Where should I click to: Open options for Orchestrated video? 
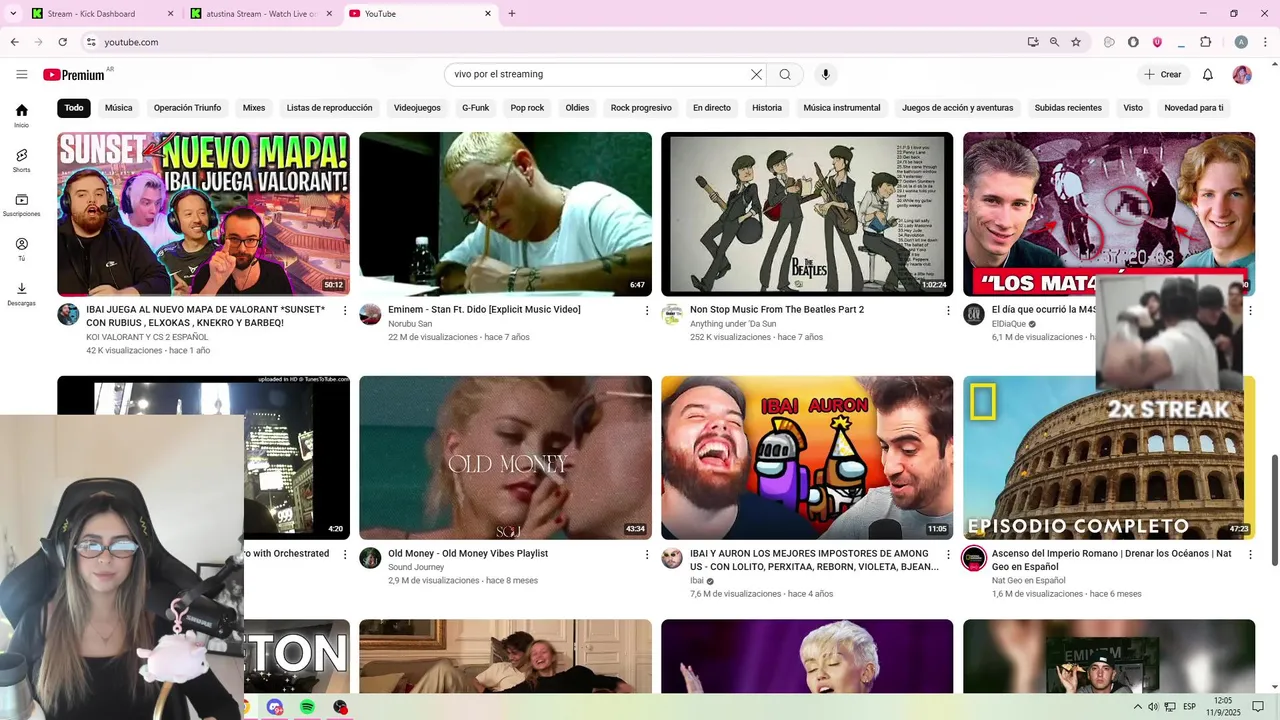(345, 555)
